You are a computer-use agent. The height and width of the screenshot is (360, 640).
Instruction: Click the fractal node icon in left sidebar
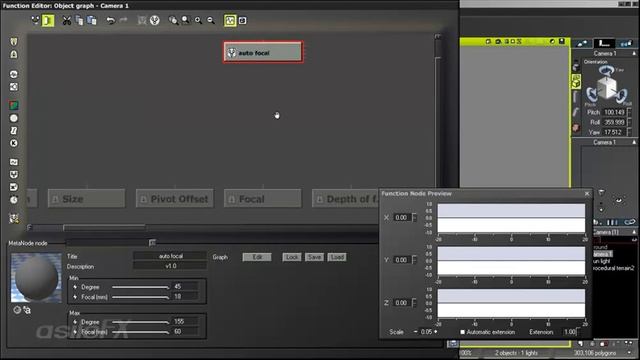(x=14, y=87)
